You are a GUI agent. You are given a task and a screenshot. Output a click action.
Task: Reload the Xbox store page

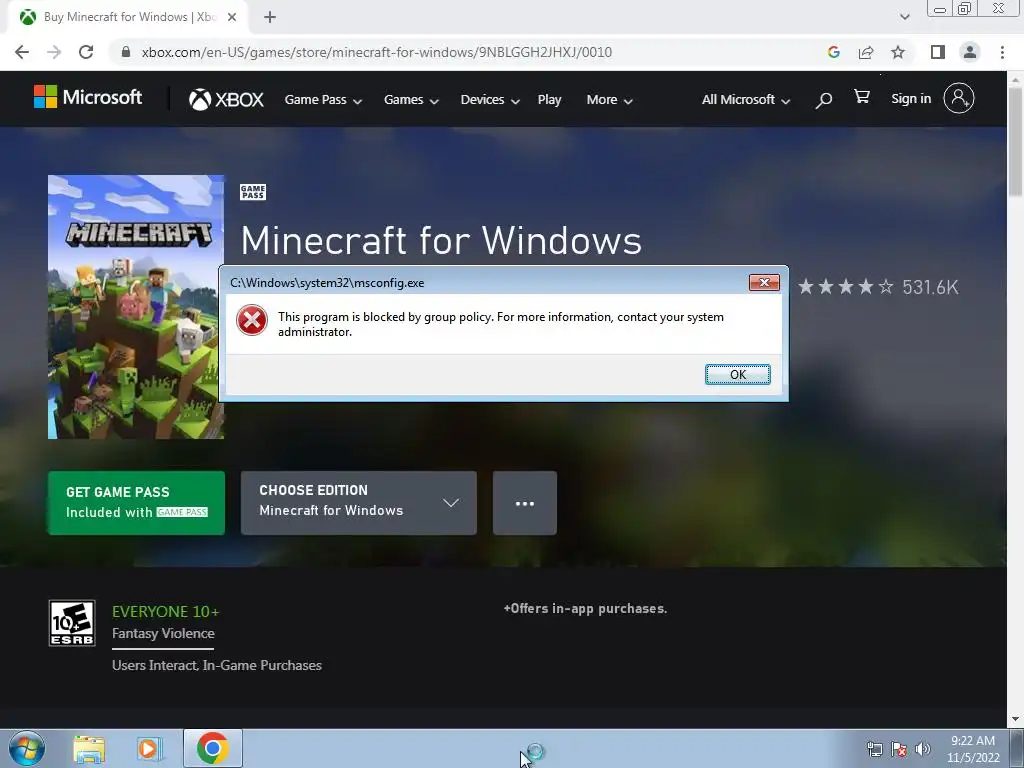86,52
